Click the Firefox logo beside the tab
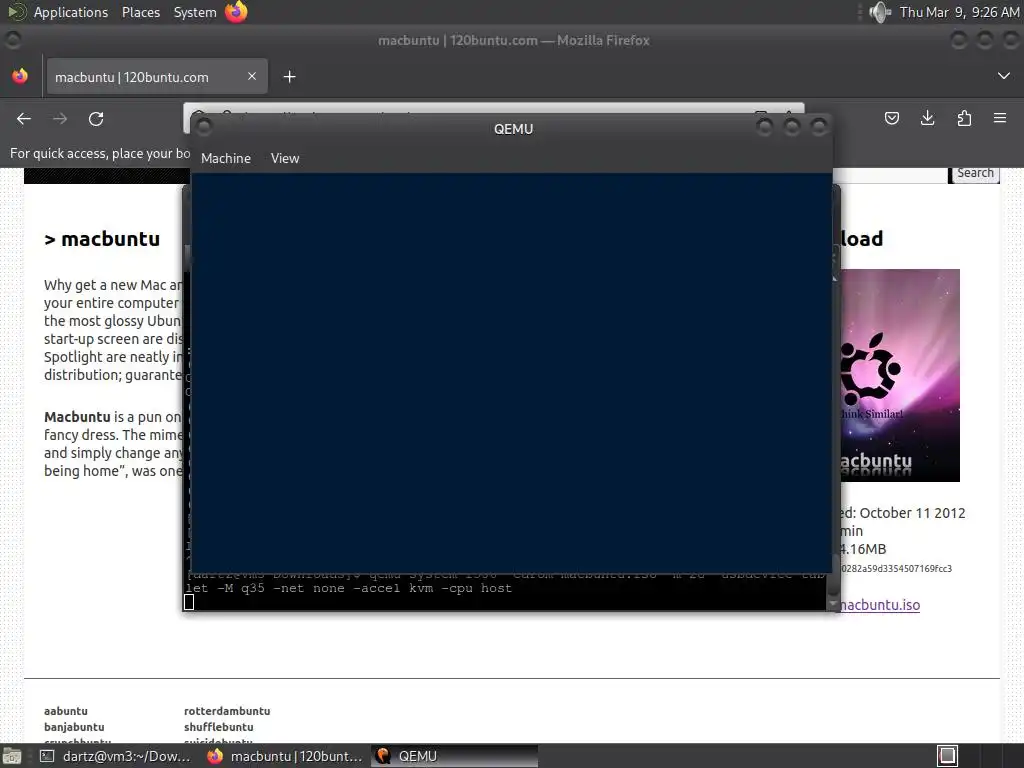This screenshot has width=1024, height=768. click(x=20, y=76)
